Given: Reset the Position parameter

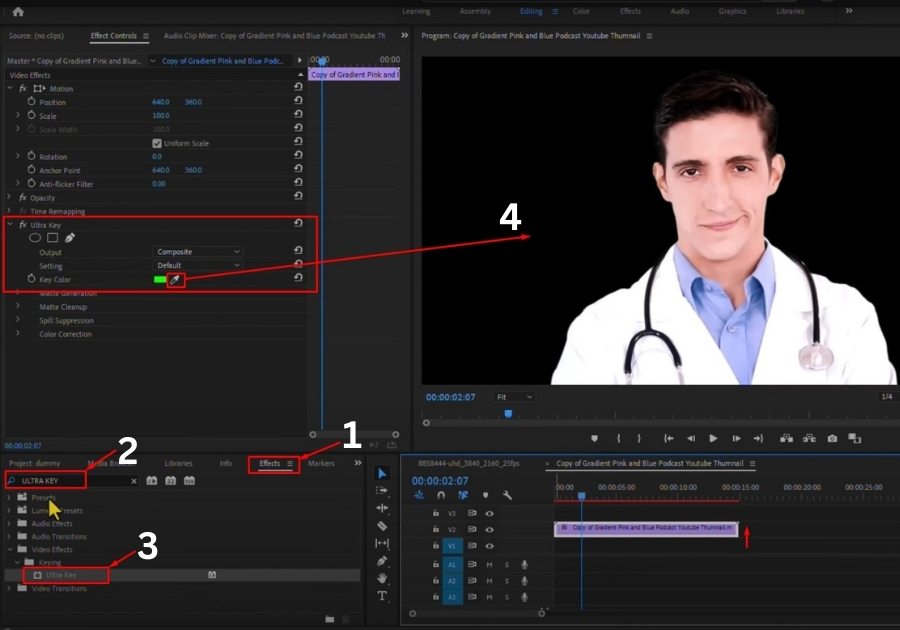Looking at the screenshot, I should [298, 100].
